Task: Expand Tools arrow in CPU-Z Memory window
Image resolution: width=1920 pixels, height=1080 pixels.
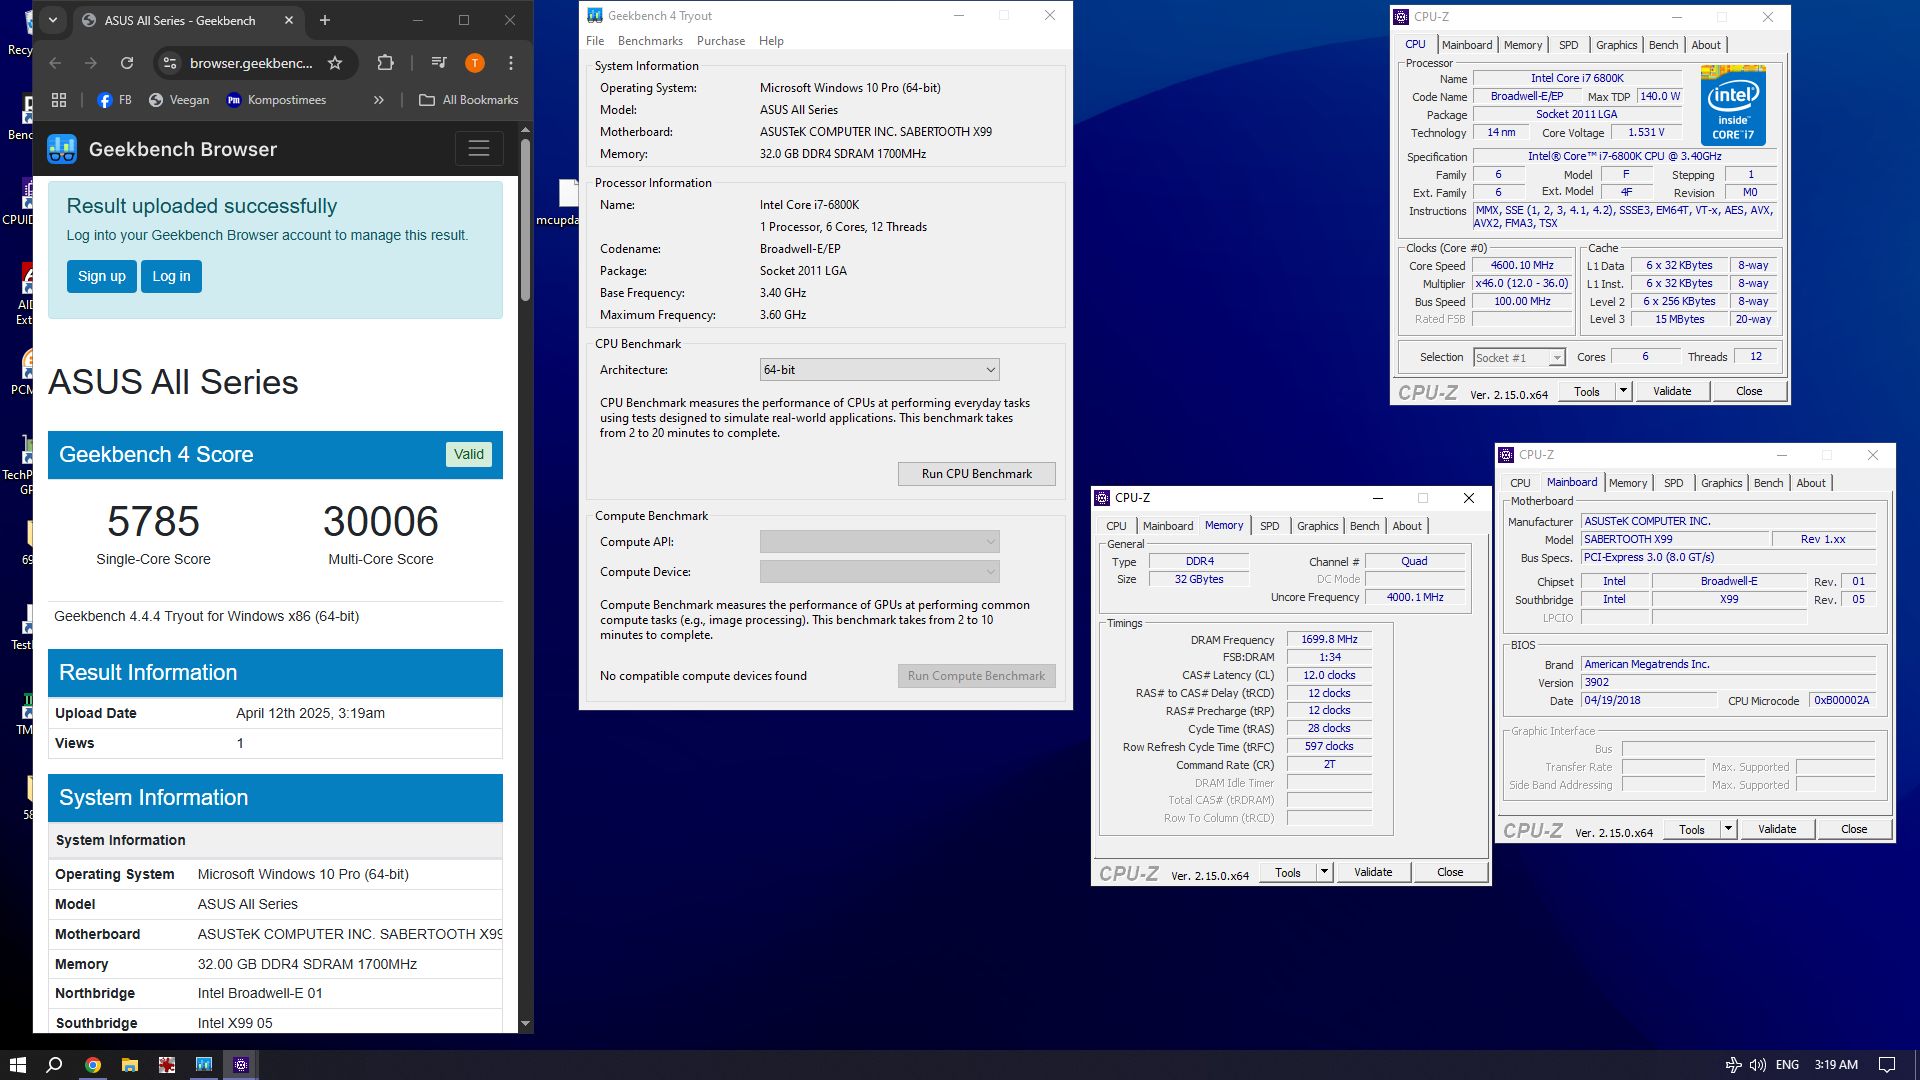Action: [x=1324, y=872]
